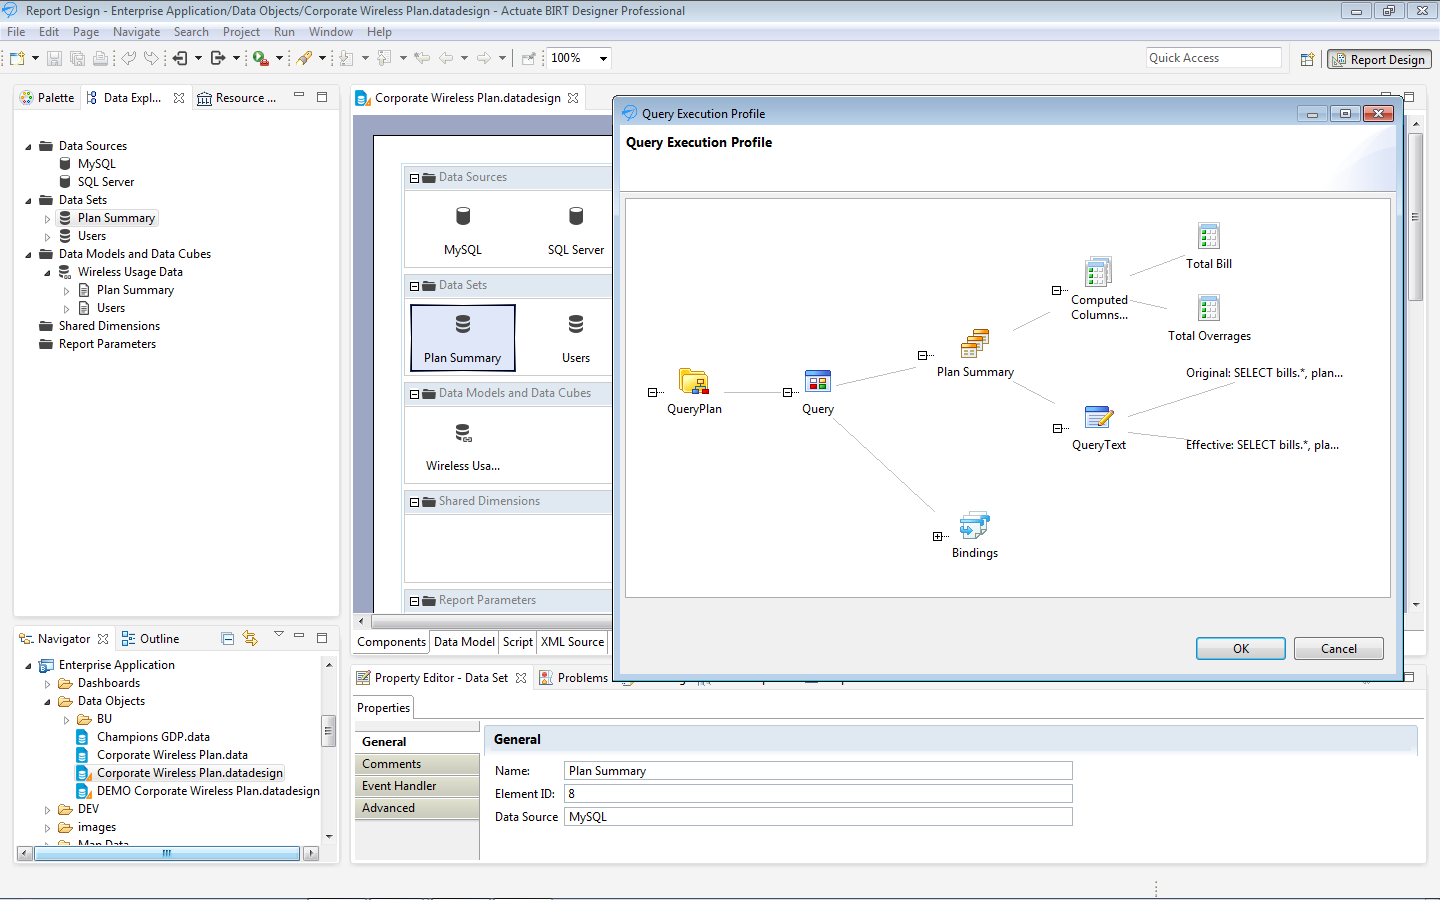Open the File menu
This screenshot has height=900, width=1440.
coord(16,32)
